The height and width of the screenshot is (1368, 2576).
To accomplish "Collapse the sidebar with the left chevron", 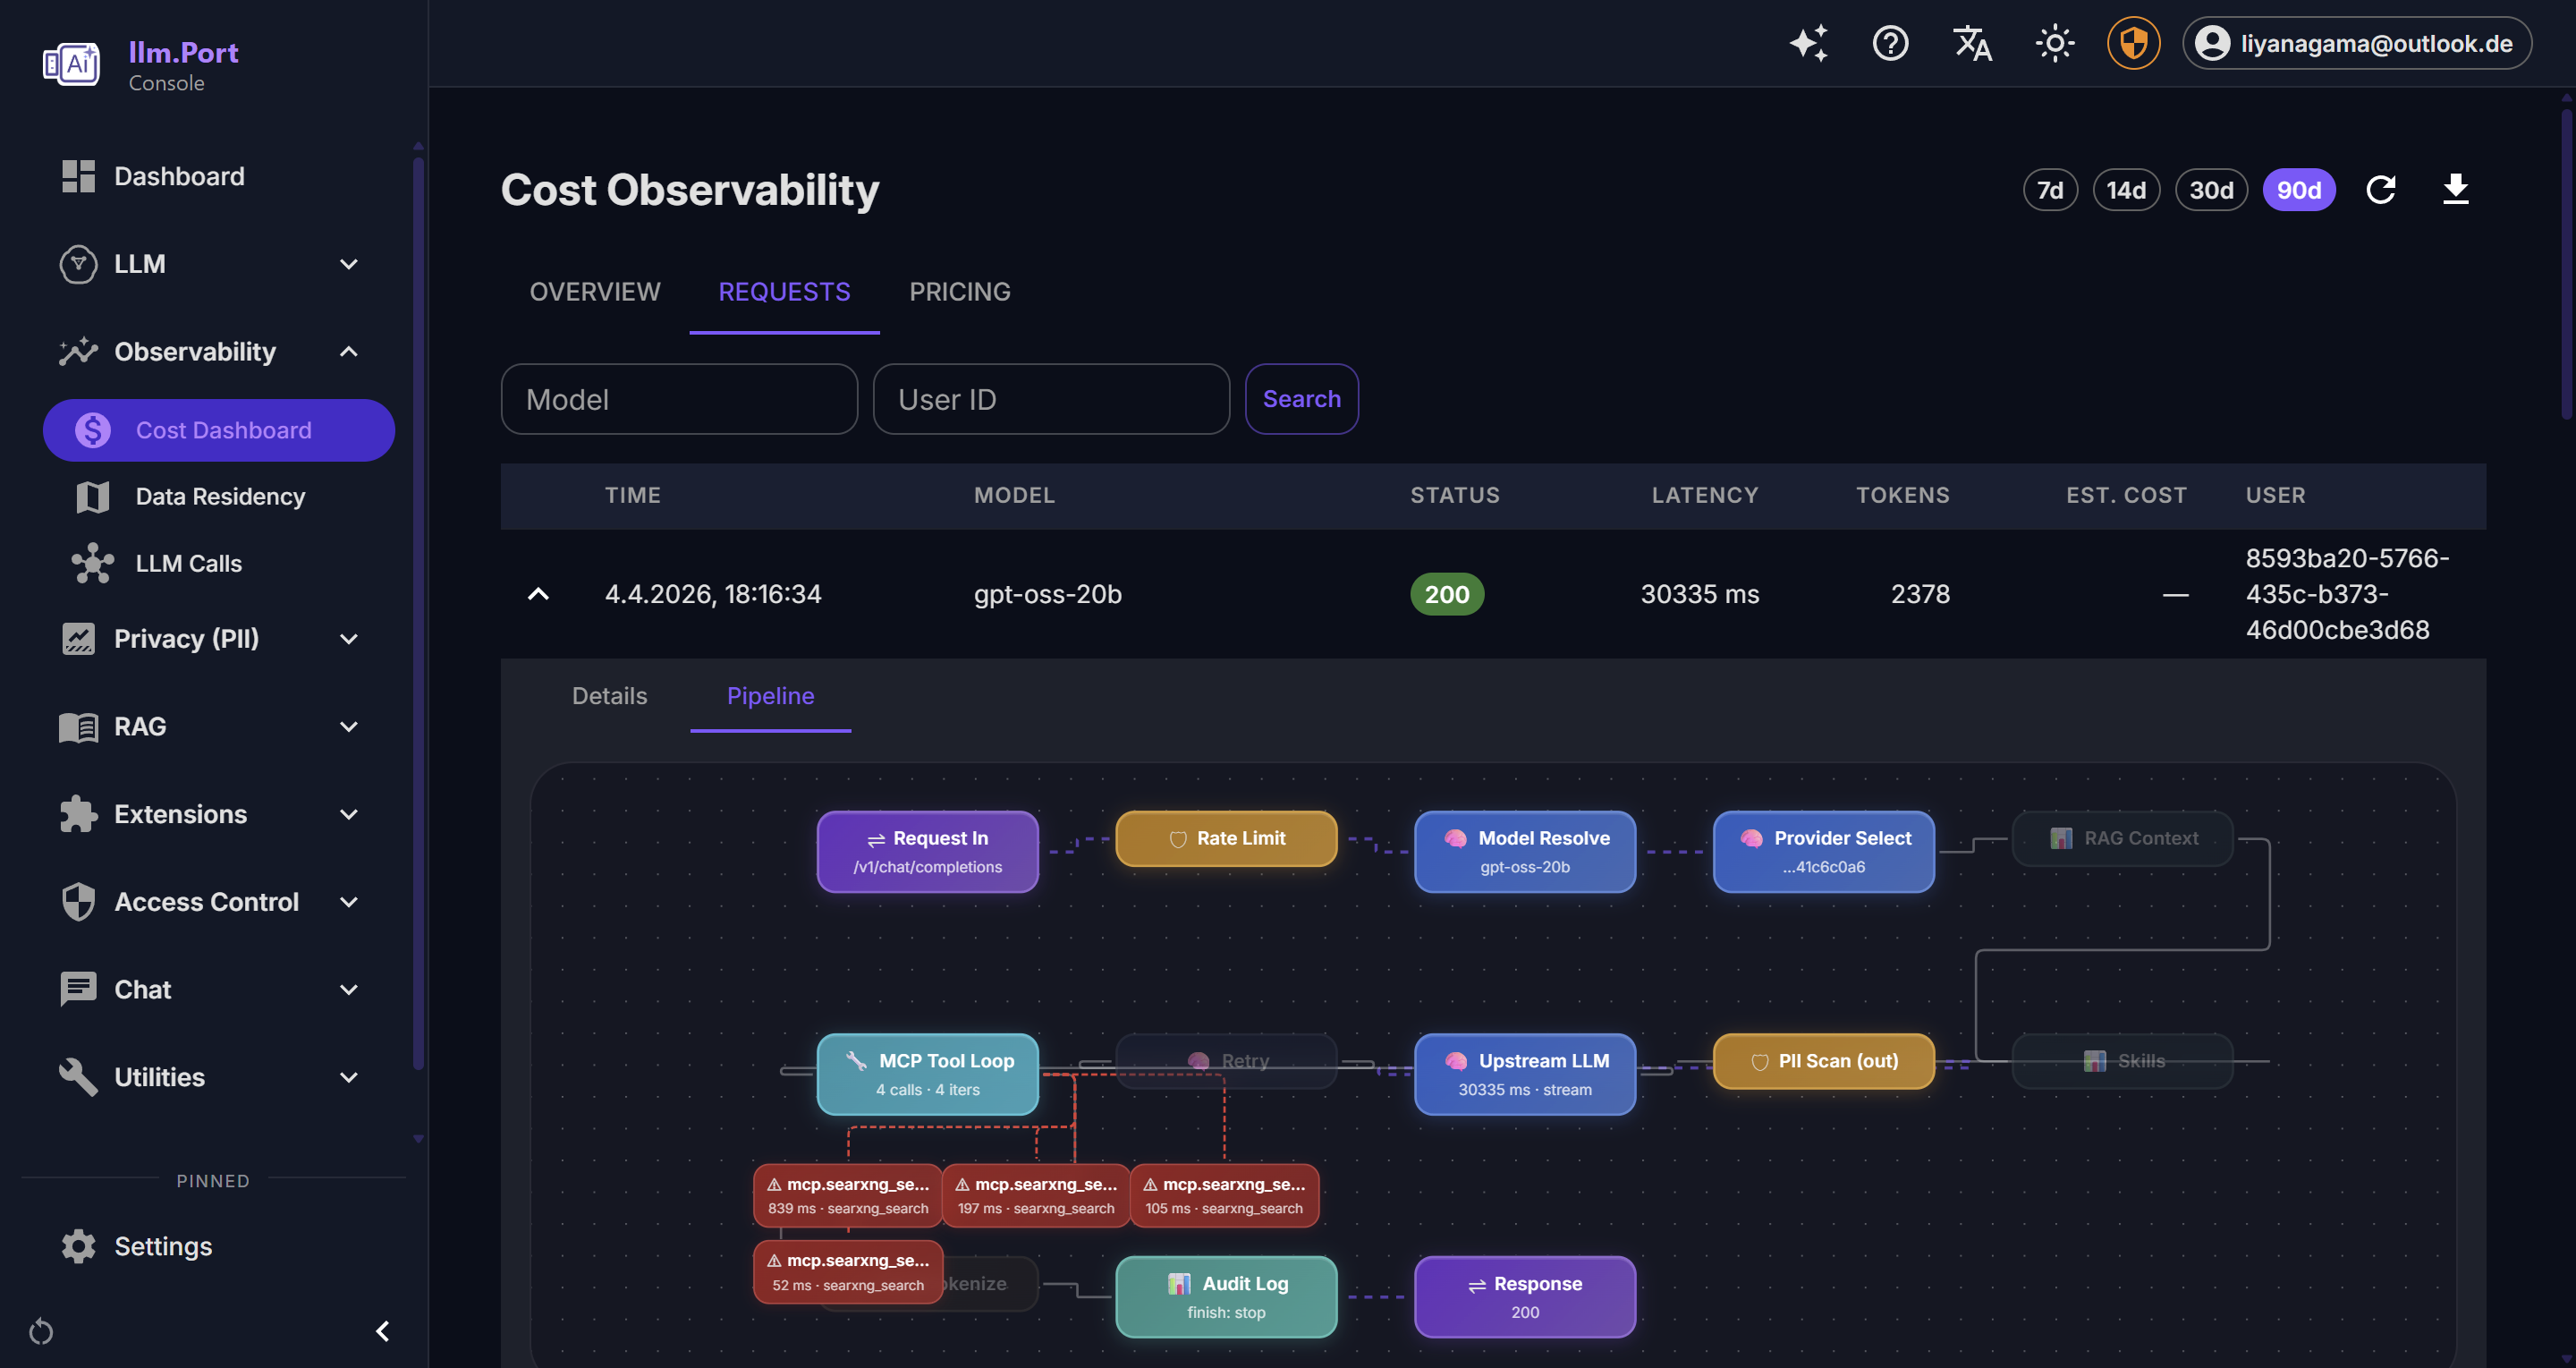I will [x=382, y=1331].
